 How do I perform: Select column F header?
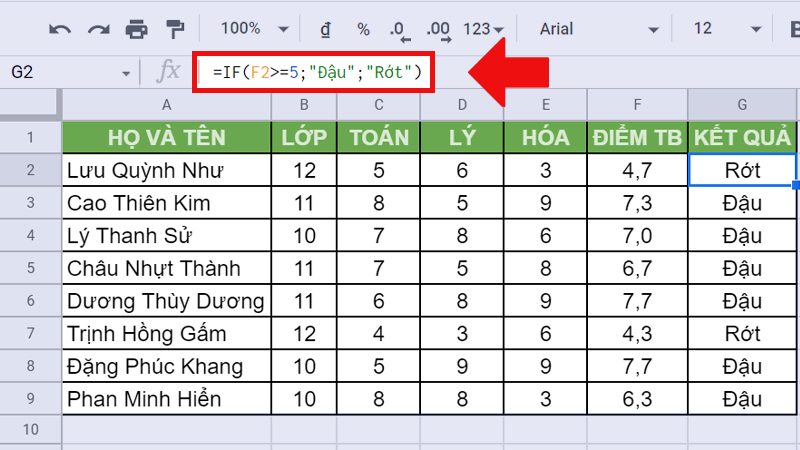point(637,104)
